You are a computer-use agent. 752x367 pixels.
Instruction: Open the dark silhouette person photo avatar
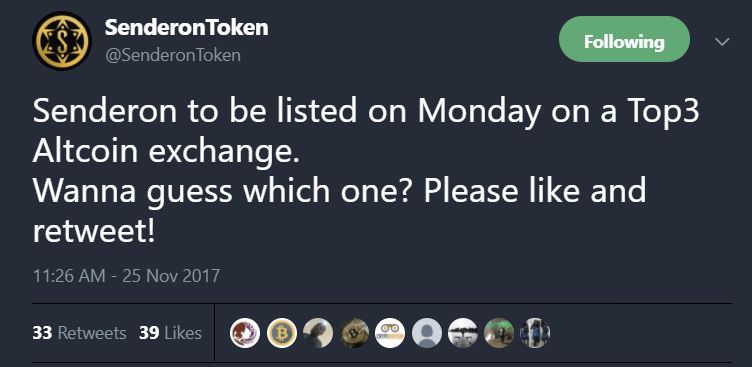pos(318,333)
